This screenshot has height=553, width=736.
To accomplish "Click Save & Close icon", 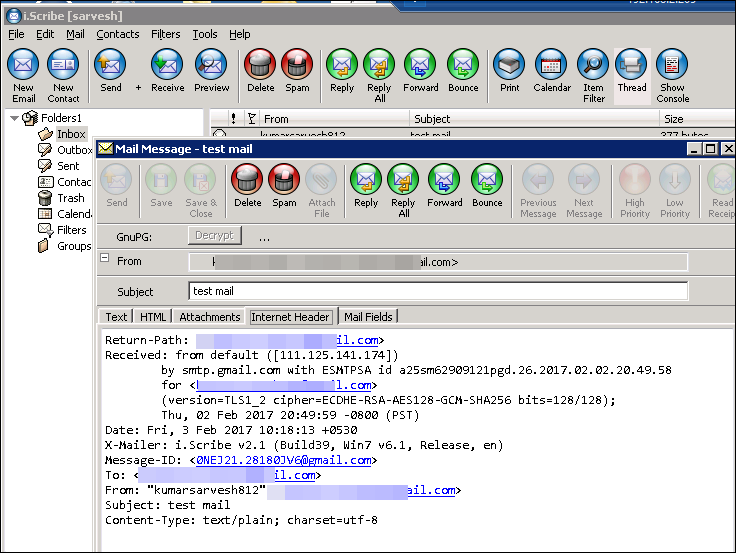I will [200, 191].
